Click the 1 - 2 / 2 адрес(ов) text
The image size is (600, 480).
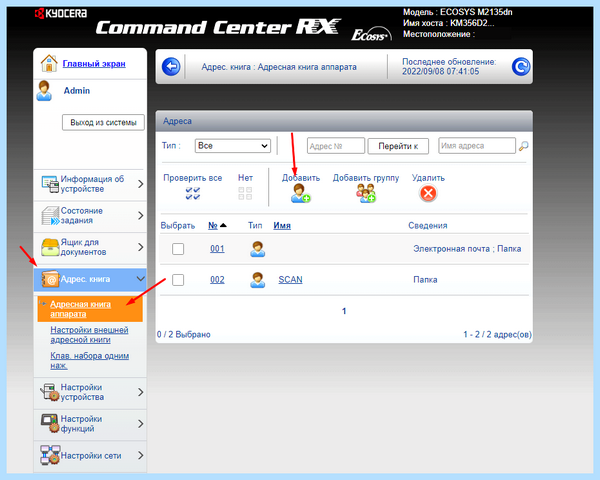pos(497,335)
